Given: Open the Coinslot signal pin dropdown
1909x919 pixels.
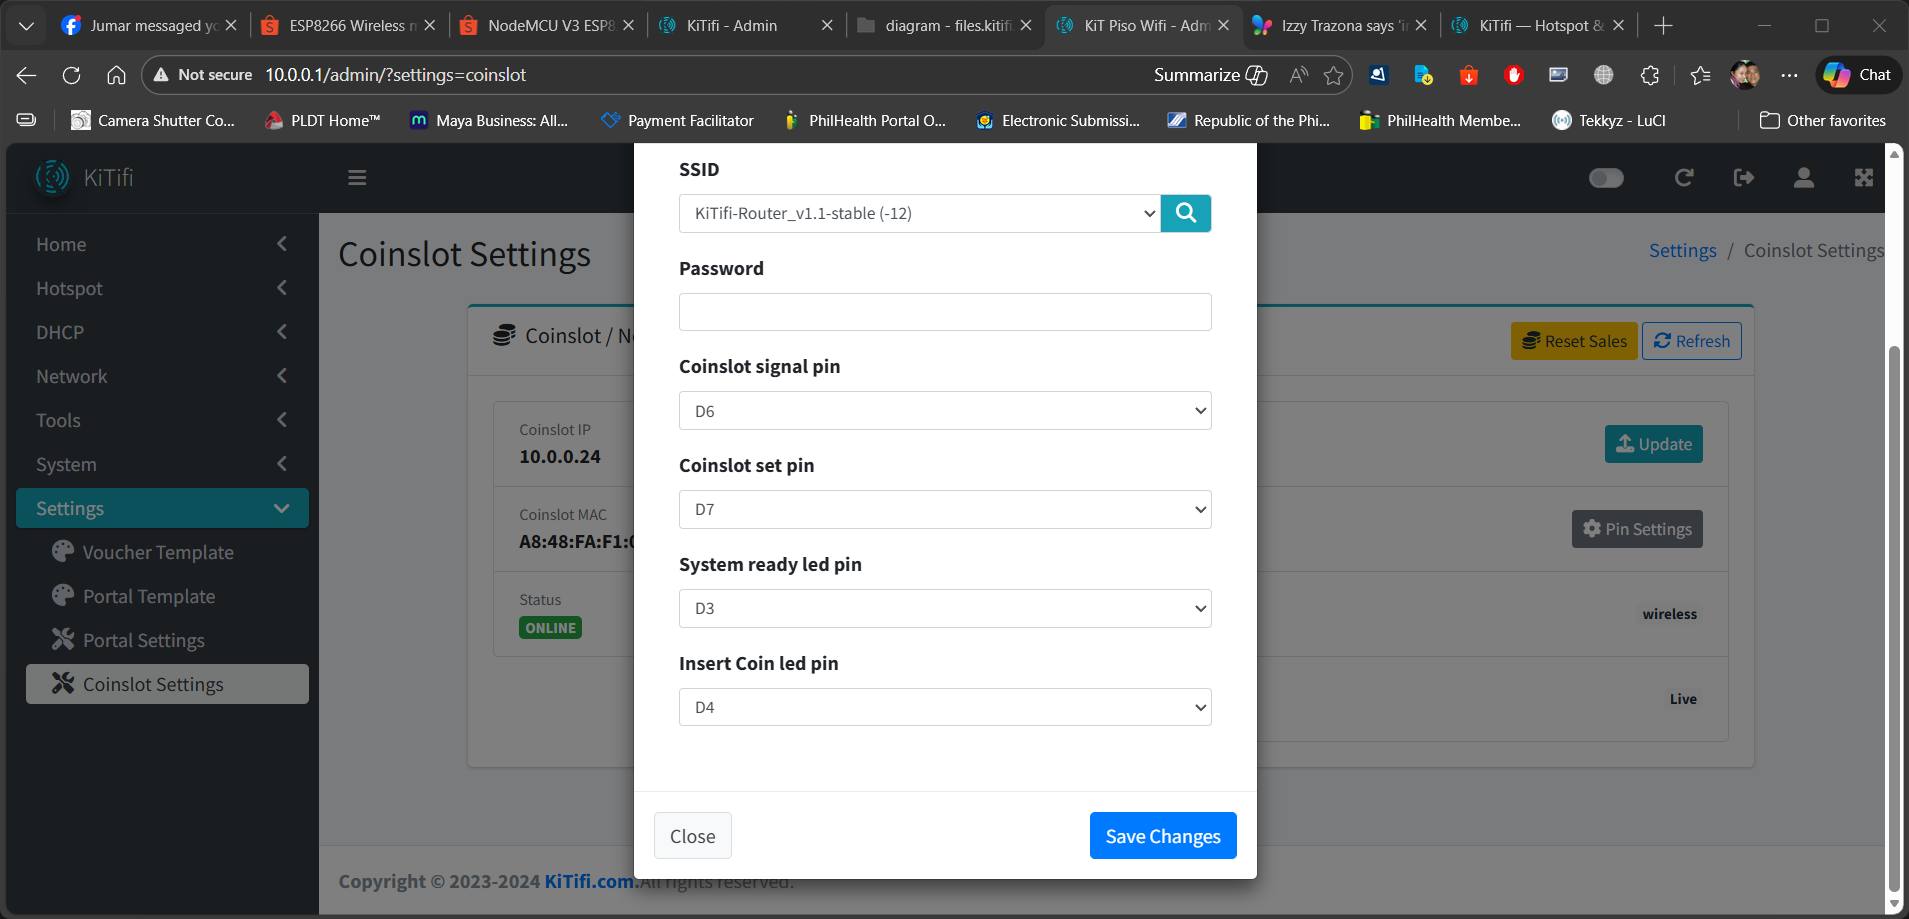Looking at the screenshot, I should click(x=945, y=411).
